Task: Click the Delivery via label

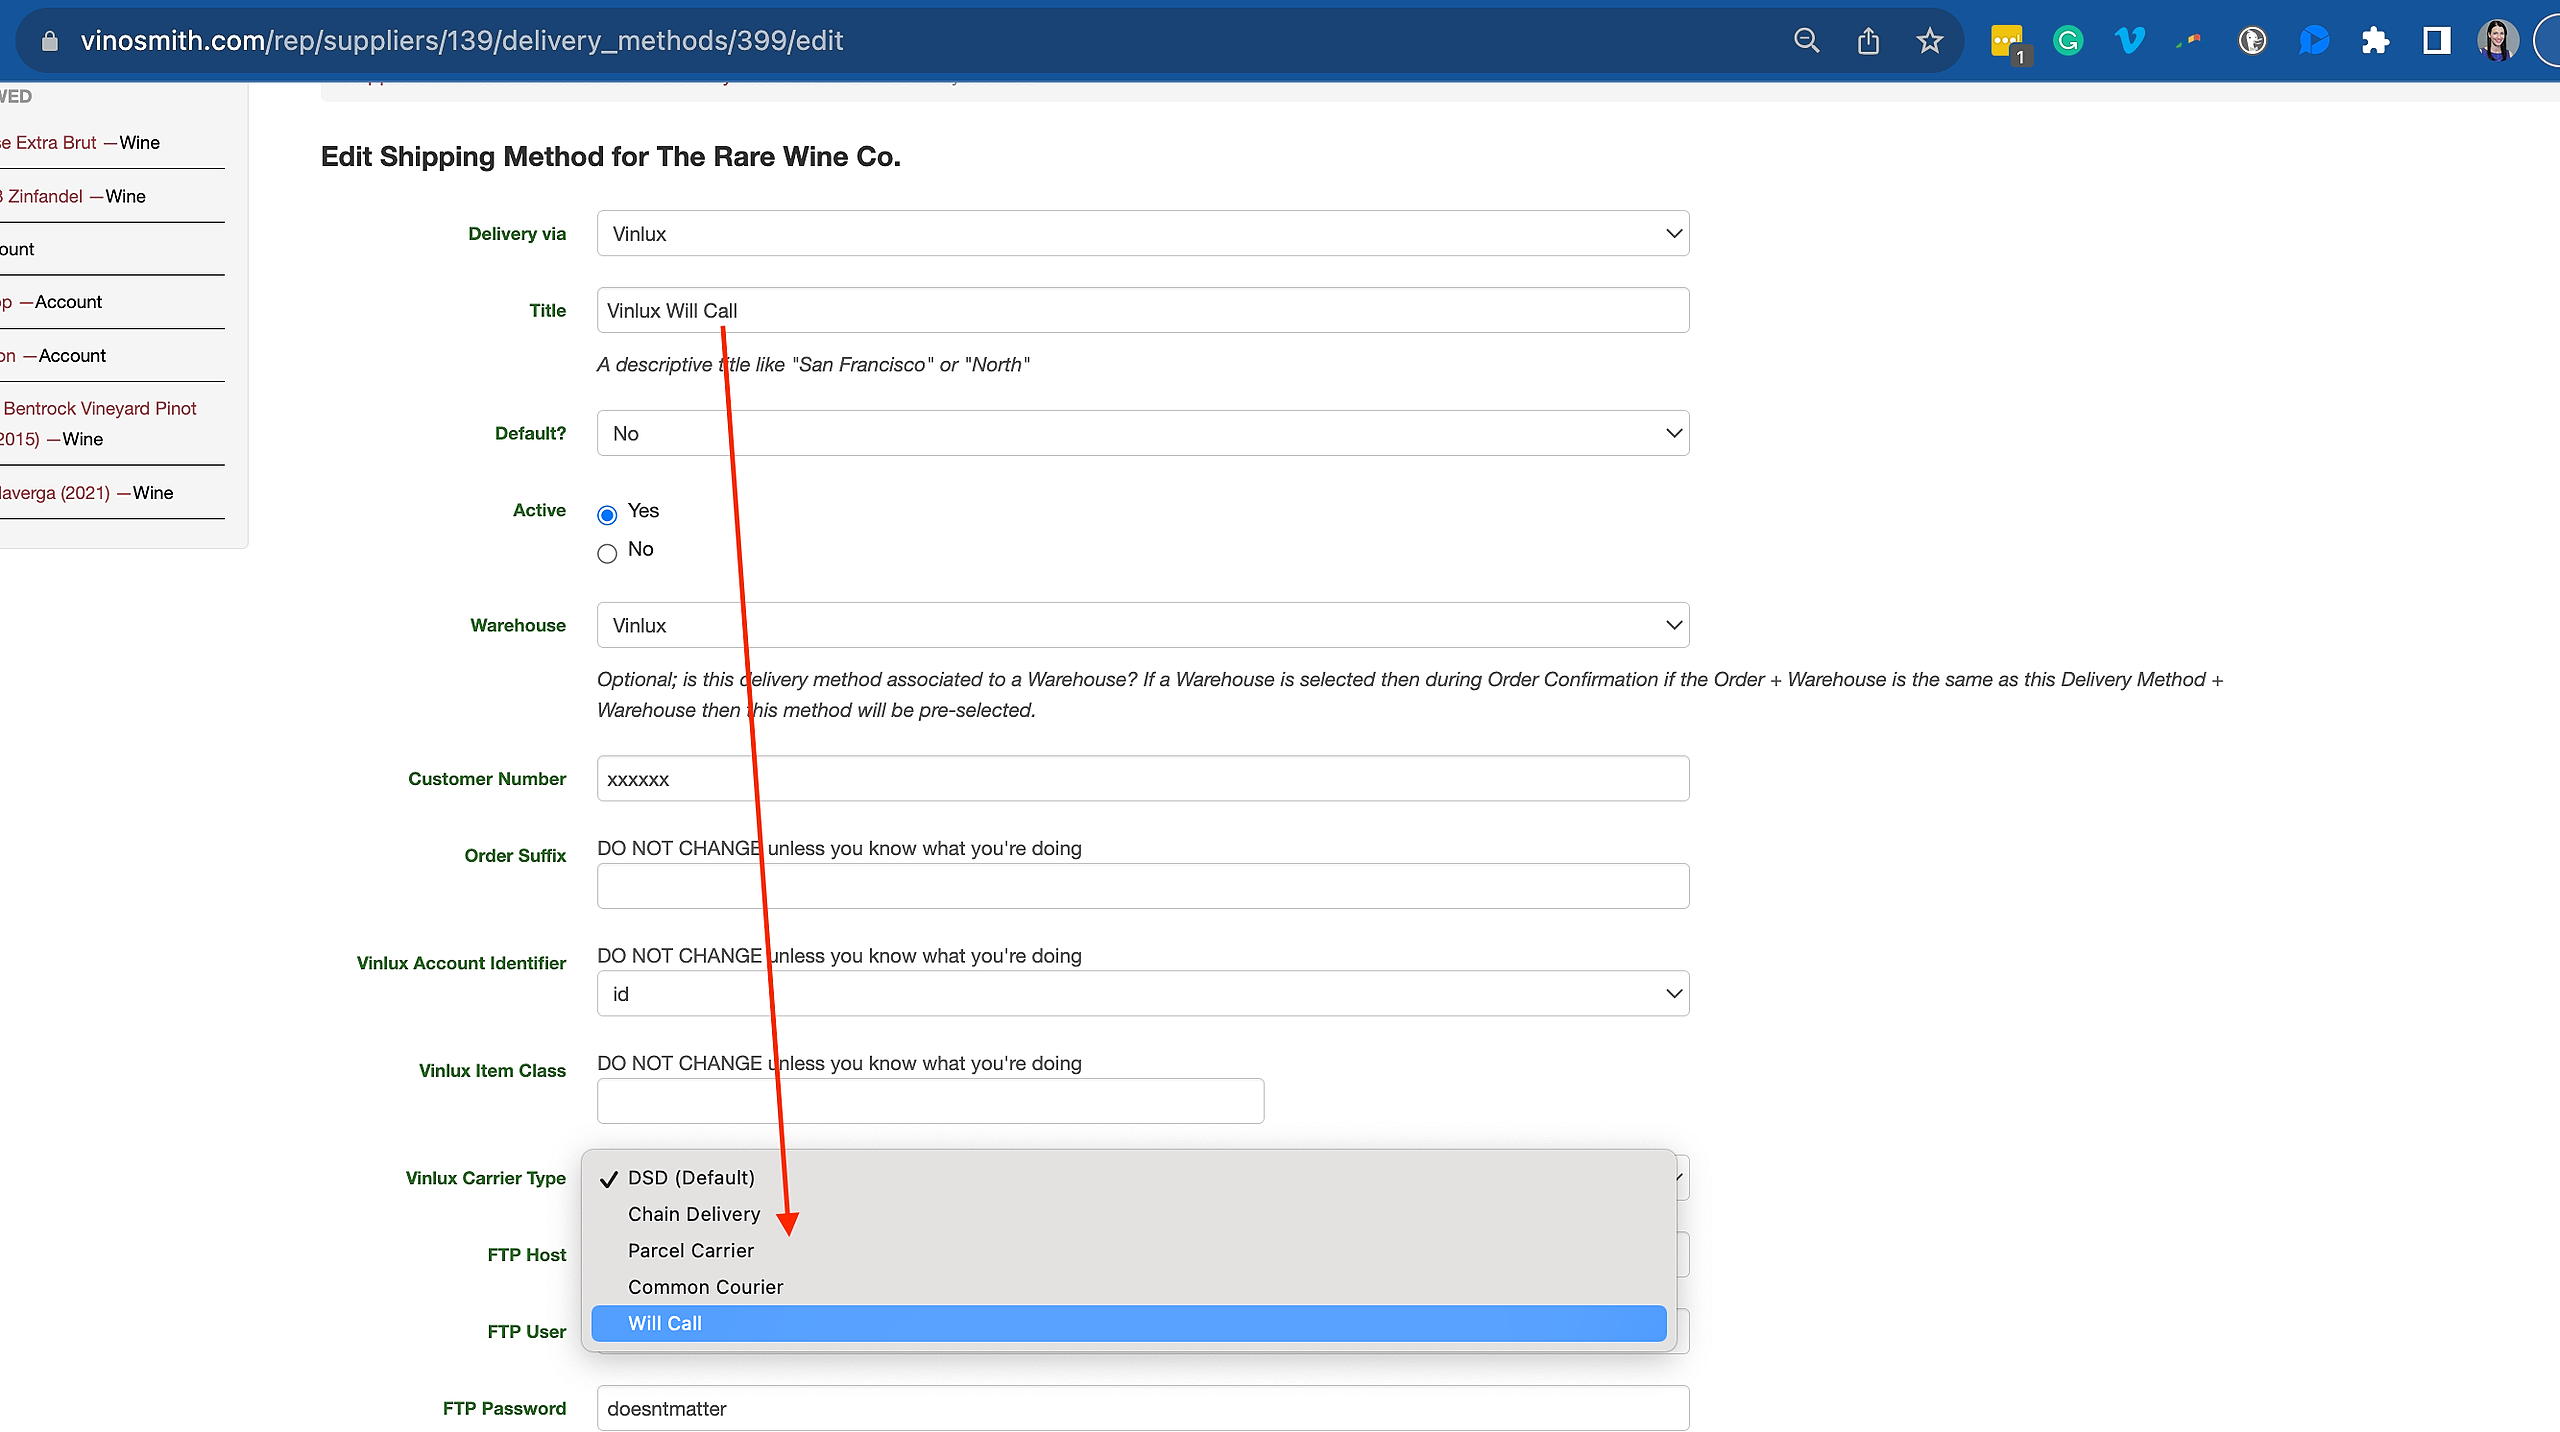Action: coord(517,234)
